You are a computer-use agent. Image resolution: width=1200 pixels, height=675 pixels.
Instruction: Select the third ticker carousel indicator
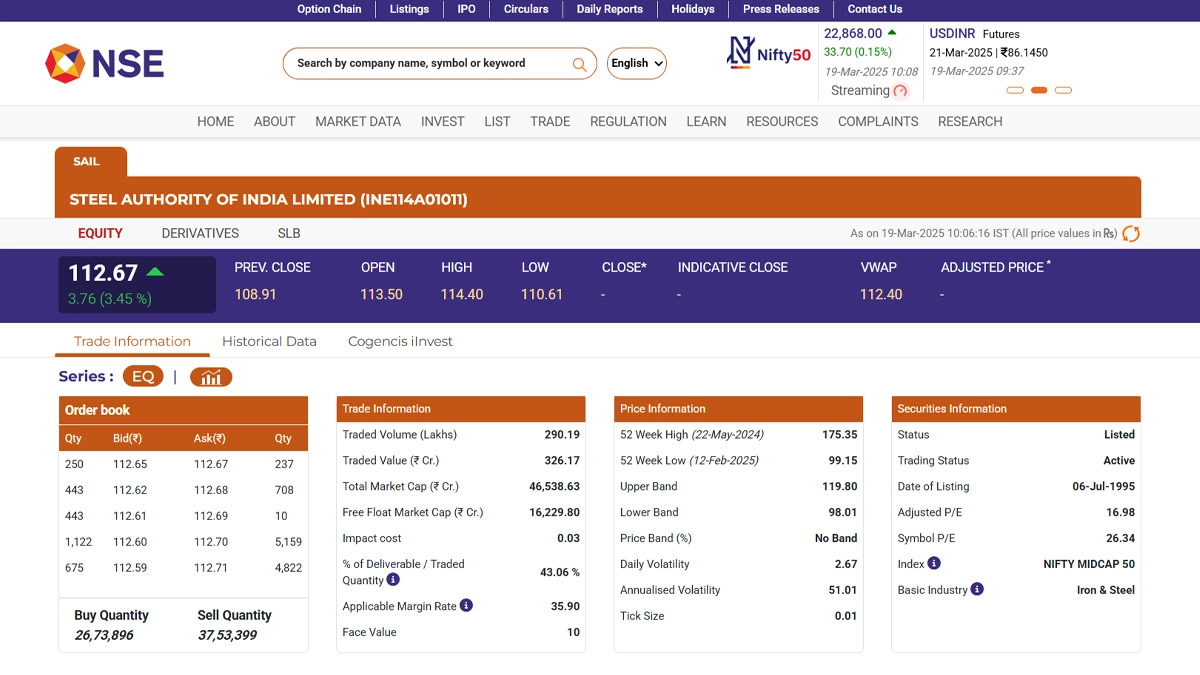click(1063, 90)
